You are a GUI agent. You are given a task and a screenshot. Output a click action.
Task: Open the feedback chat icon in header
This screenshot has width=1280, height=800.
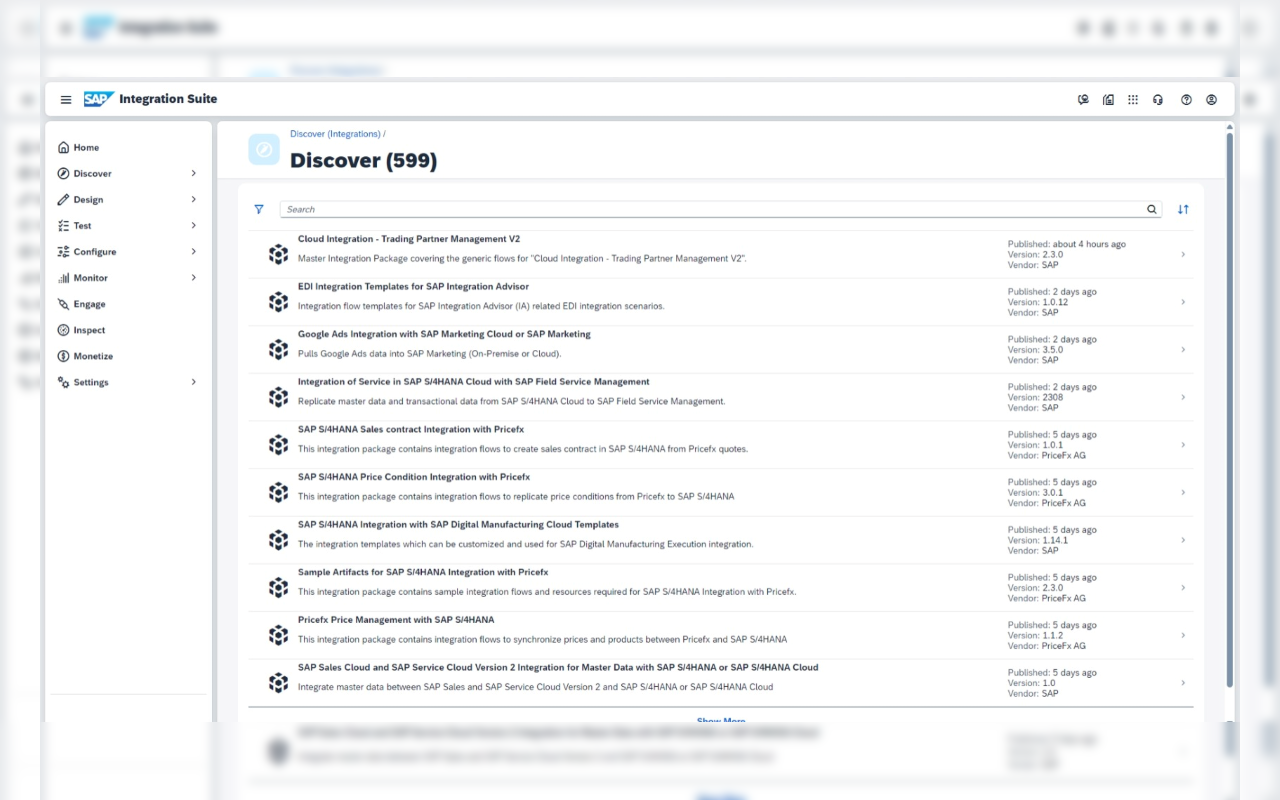tap(1083, 100)
